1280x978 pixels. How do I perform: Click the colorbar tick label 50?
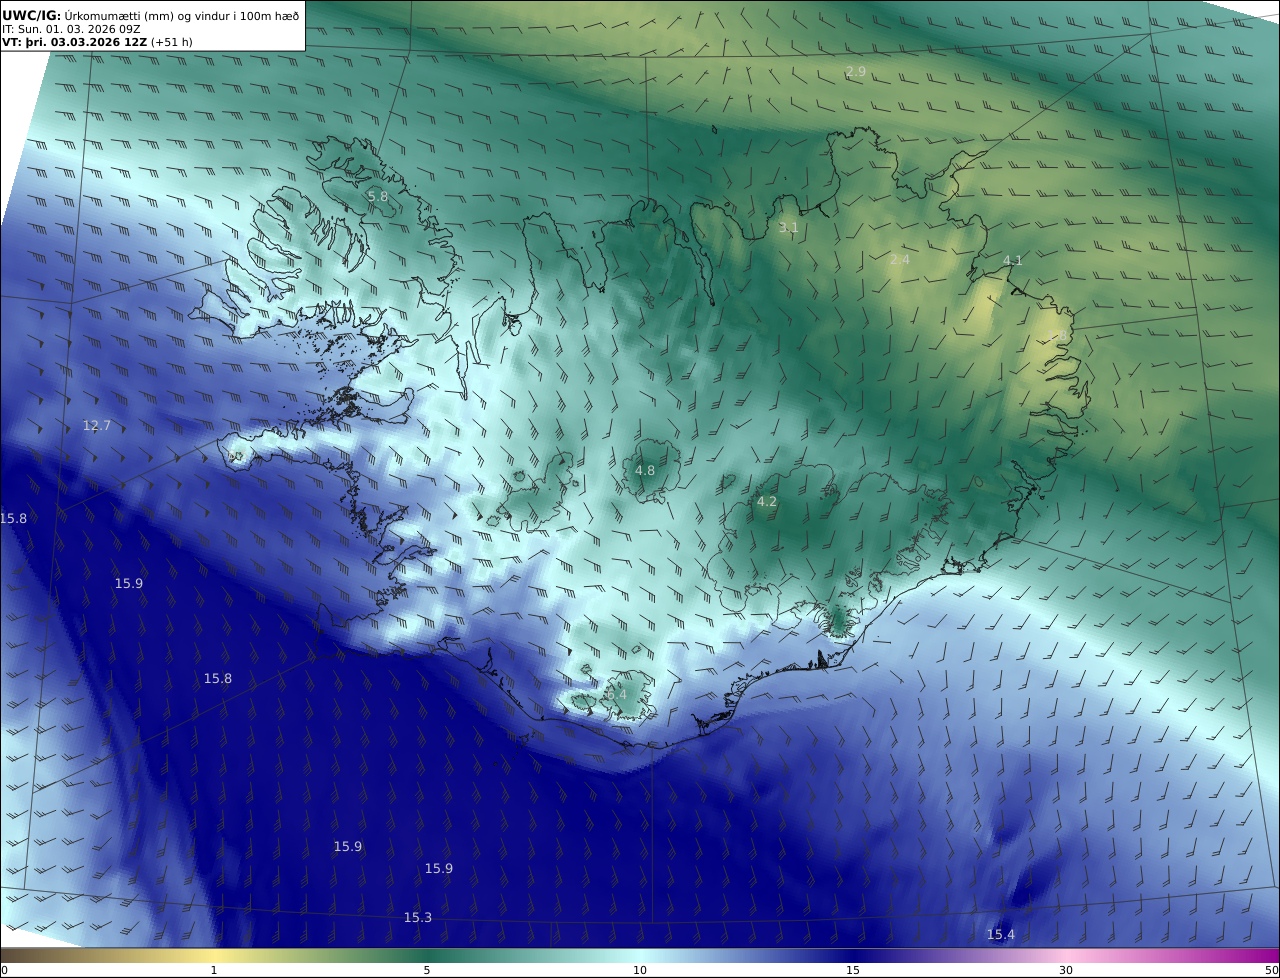pos(1272,970)
